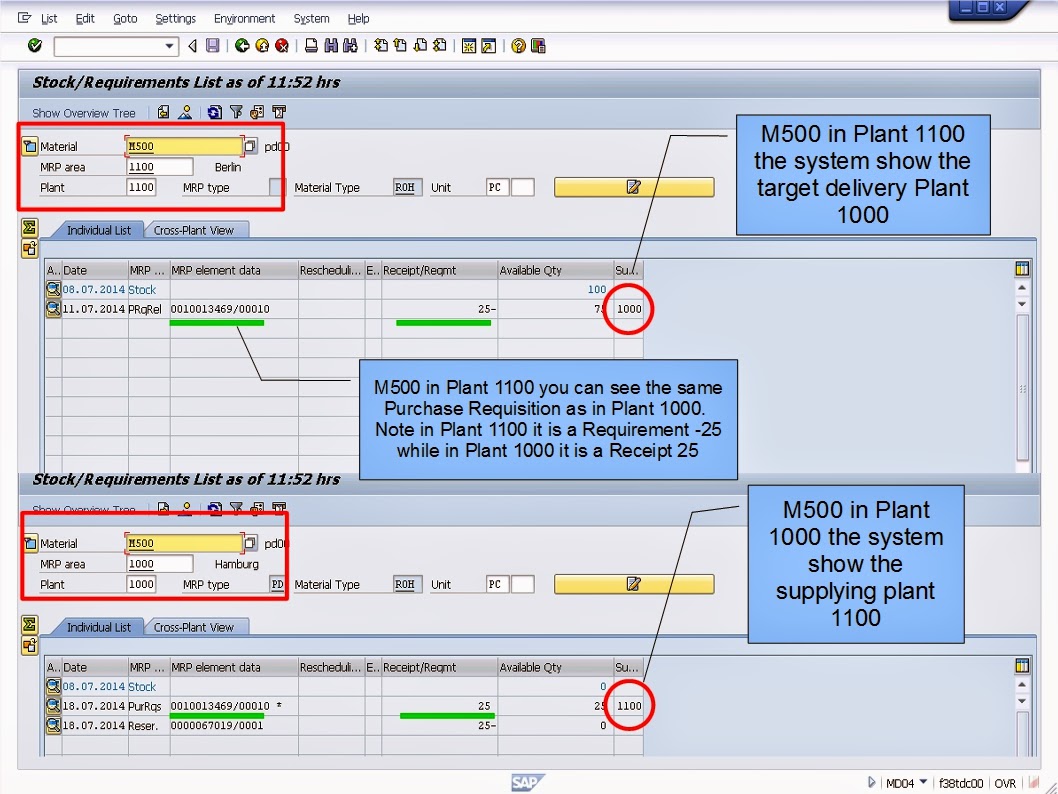The width and height of the screenshot is (1058, 794).
Task: Click scroll-down arrow of Berlin table
Action: [1022, 304]
